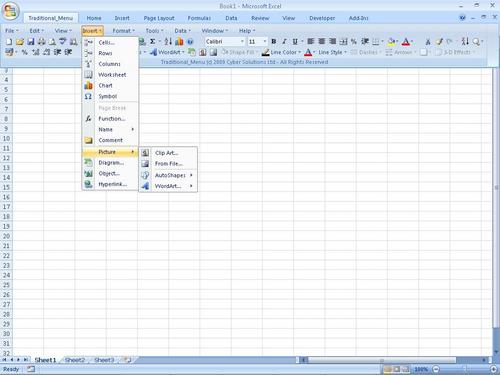This screenshot has height=375, width=500.
Task: Open the Help menu
Action: (x=247, y=31)
